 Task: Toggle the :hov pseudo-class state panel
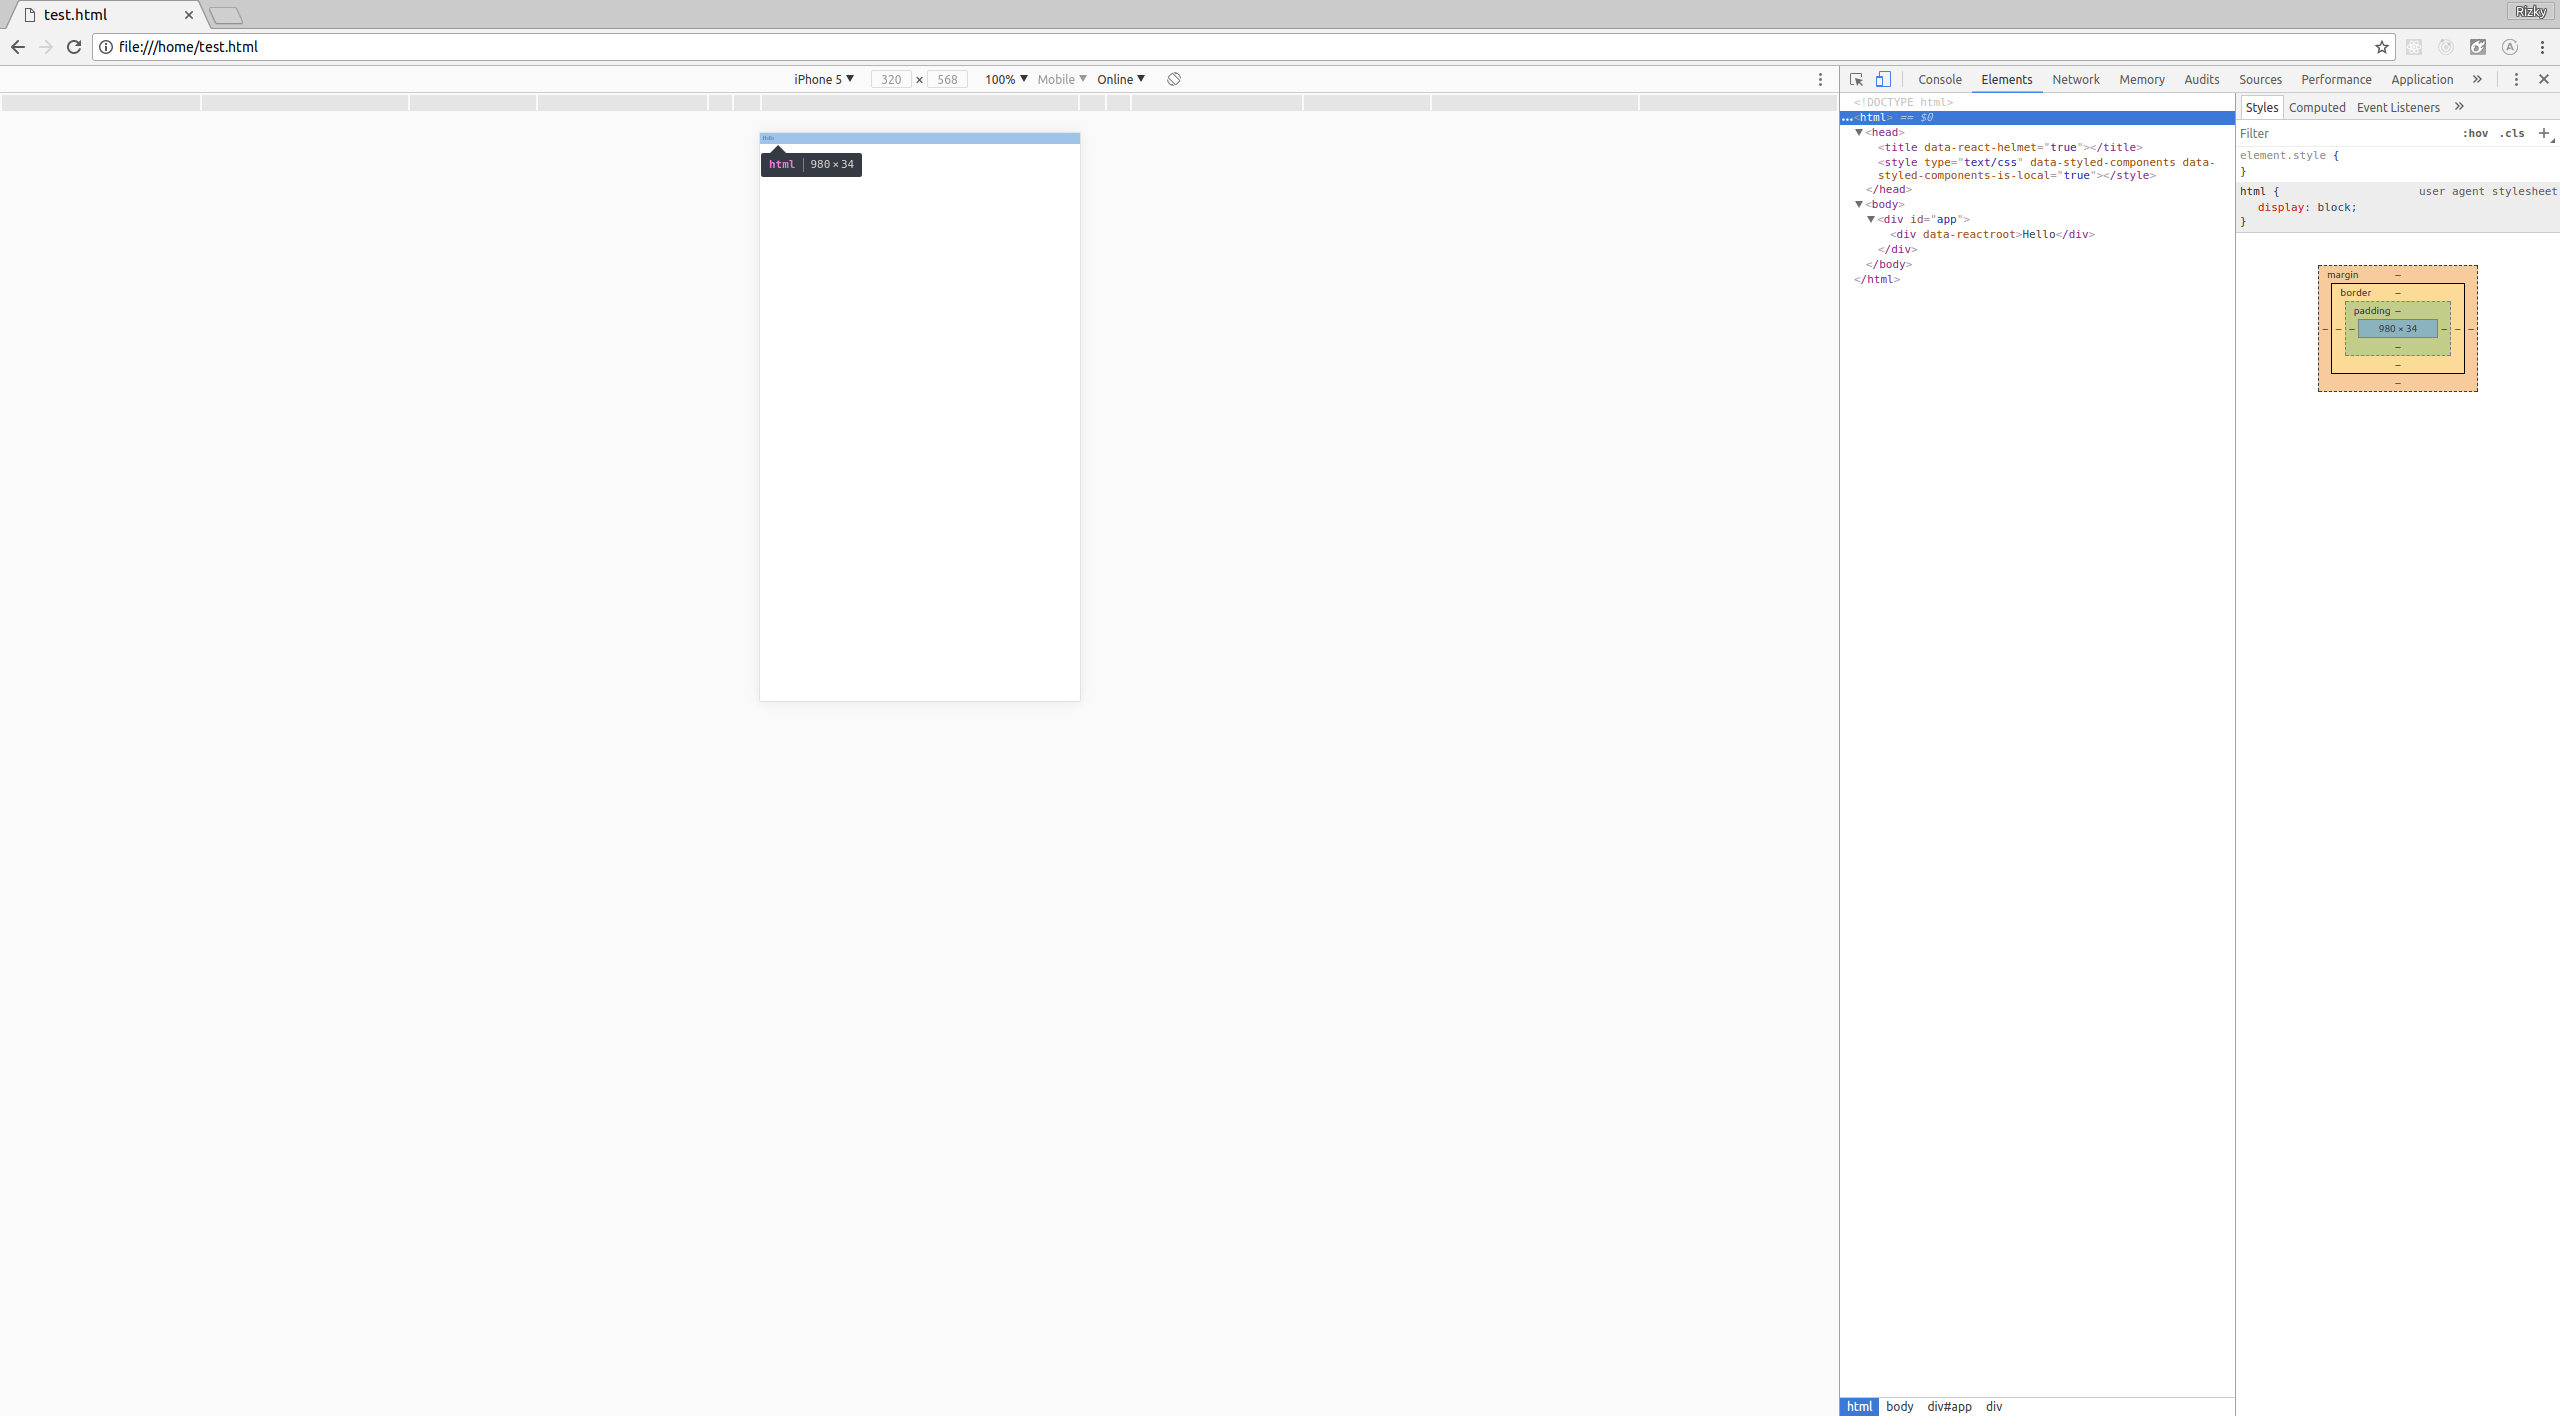coord(2476,133)
